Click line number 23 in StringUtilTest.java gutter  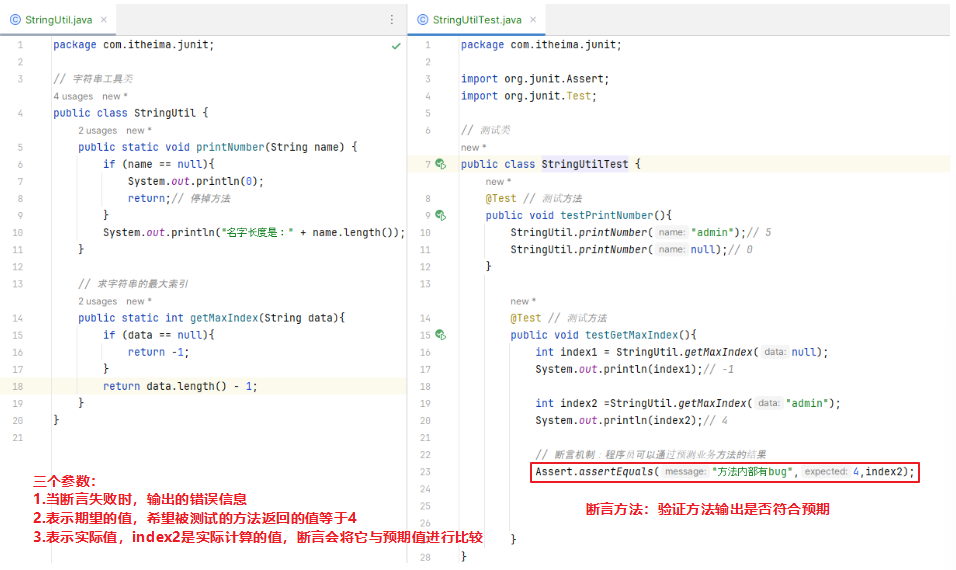tap(426, 471)
